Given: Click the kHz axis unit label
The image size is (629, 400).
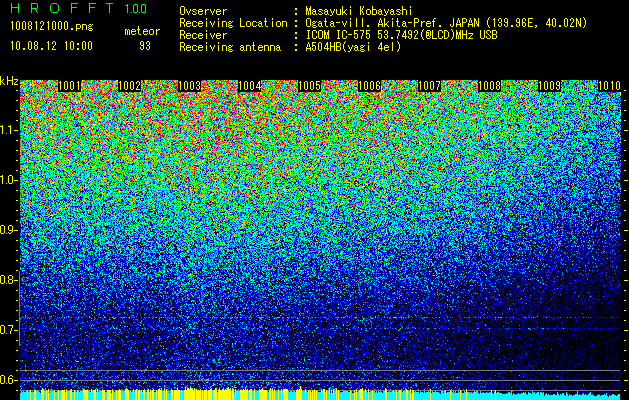Looking at the screenshot, I should click(9, 81).
